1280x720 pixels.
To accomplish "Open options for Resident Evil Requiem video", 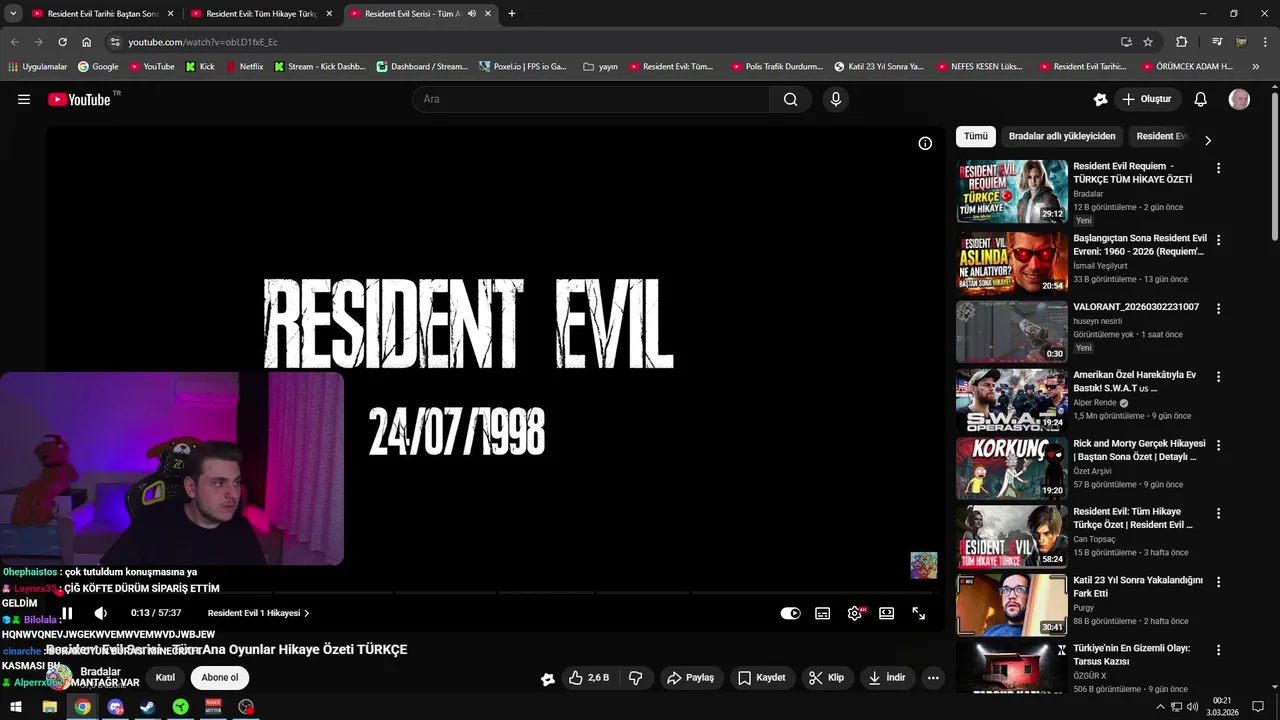I will [1218, 168].
